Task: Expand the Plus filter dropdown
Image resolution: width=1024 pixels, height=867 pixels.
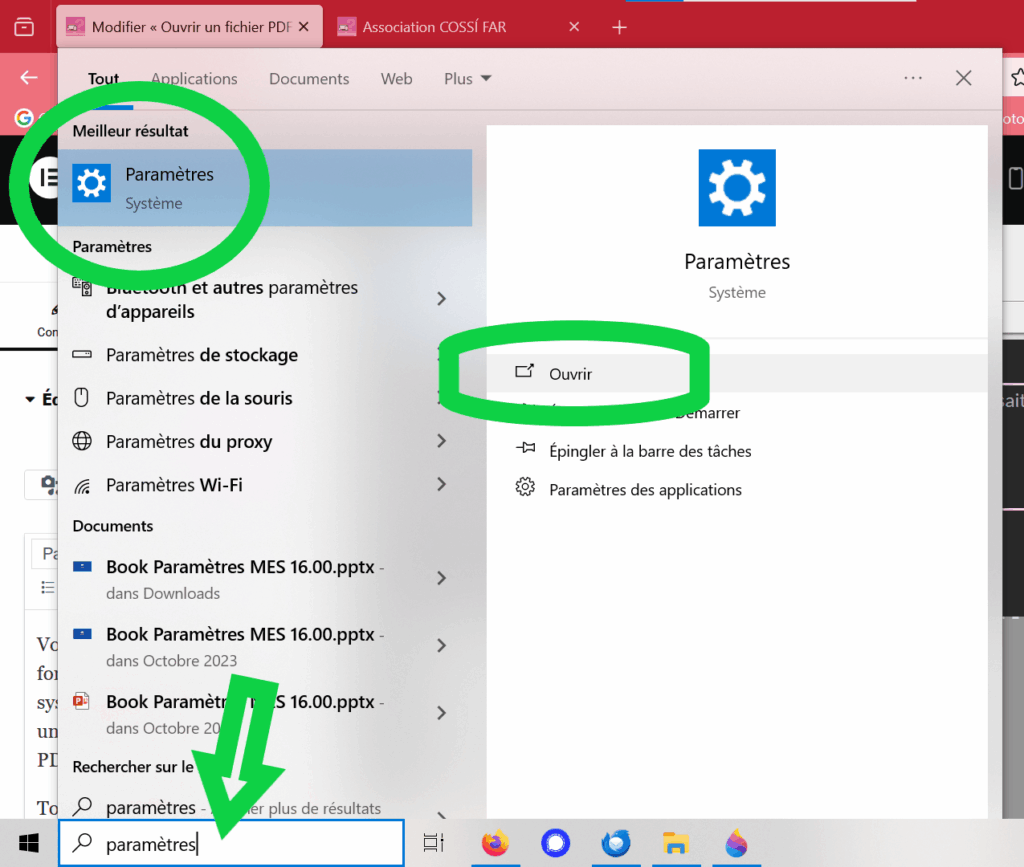Action: 467,78
